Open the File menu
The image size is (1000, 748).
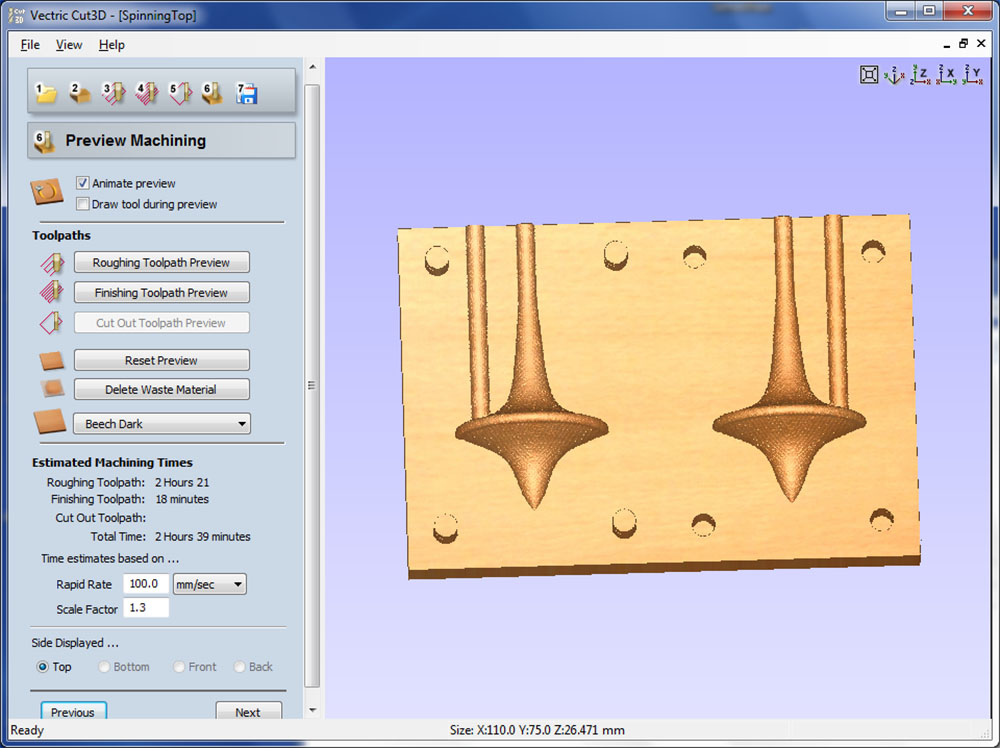(x=30, y=45)
